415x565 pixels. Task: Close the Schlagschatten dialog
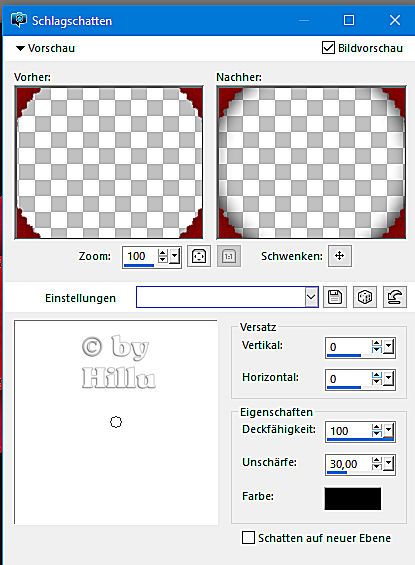[395, 20]
